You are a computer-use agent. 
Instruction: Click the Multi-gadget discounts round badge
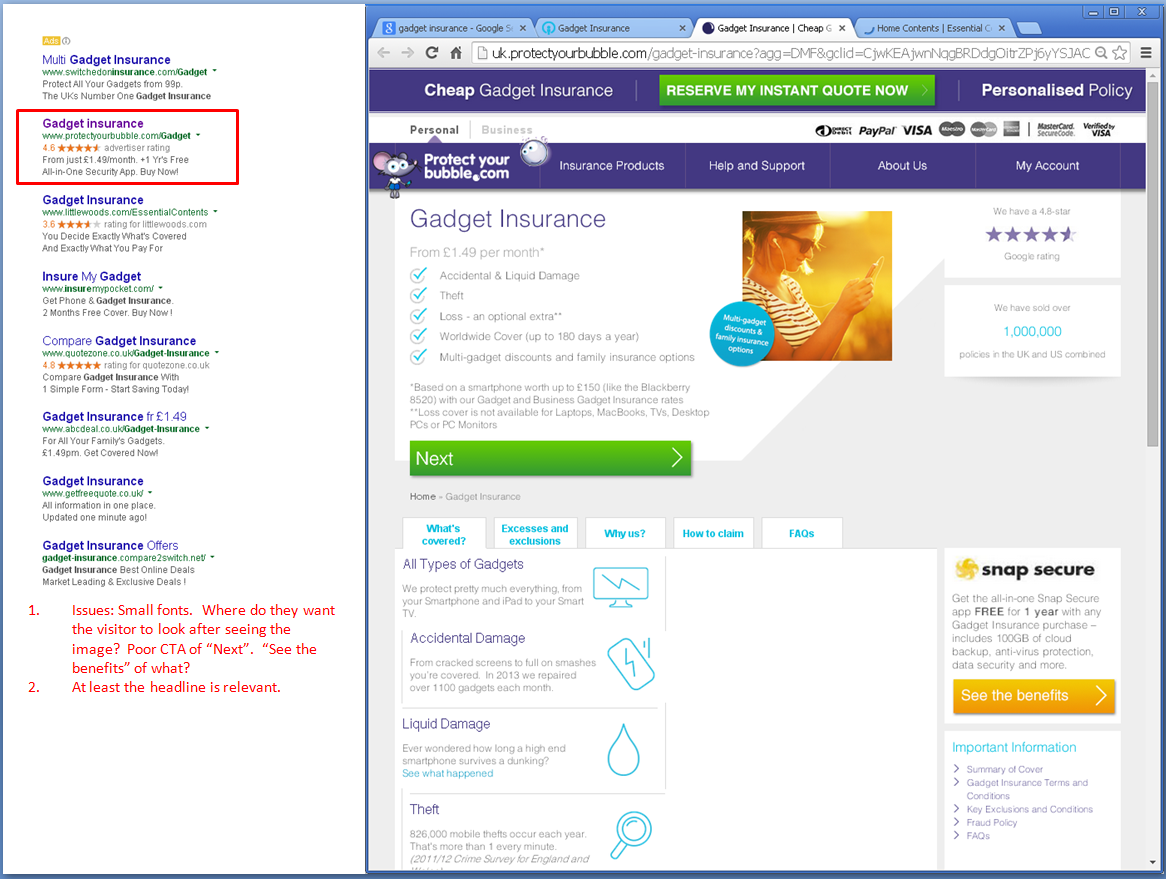(x=741, y=334)
